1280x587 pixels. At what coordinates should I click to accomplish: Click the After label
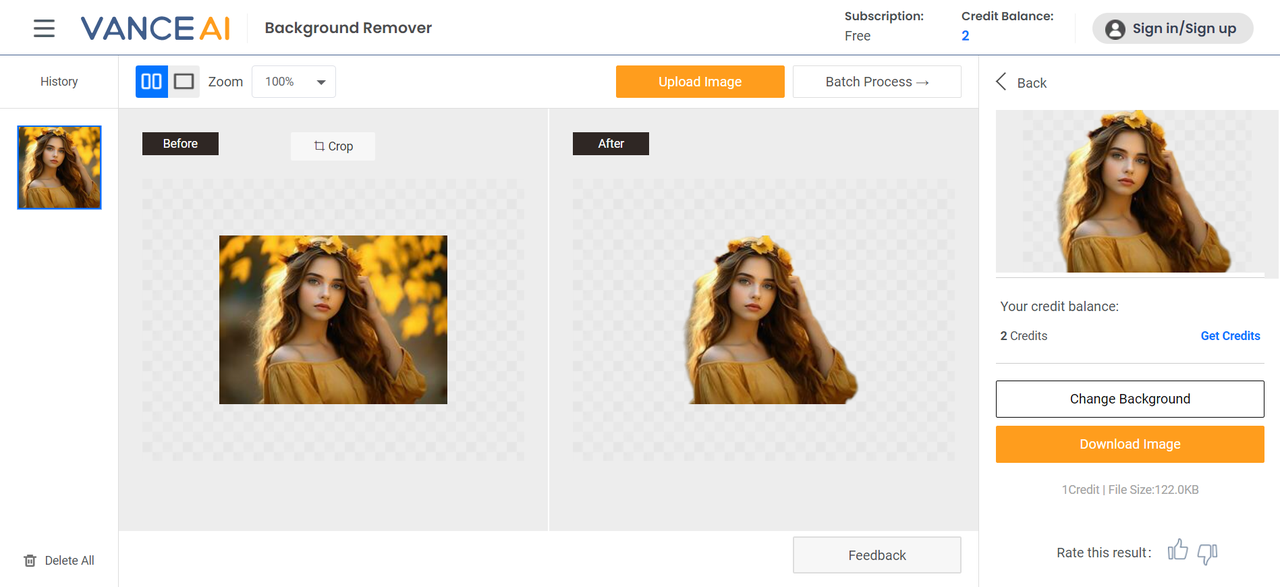pyautogui.click(x=611, y=144)
